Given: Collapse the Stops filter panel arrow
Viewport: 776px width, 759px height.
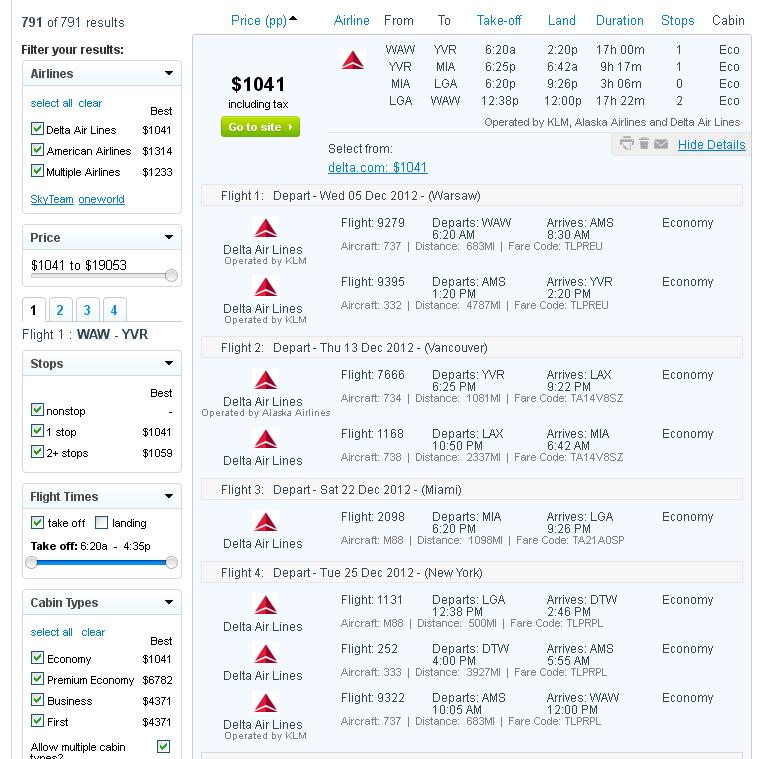Looking at the screenshot, I should pos(169,363).
